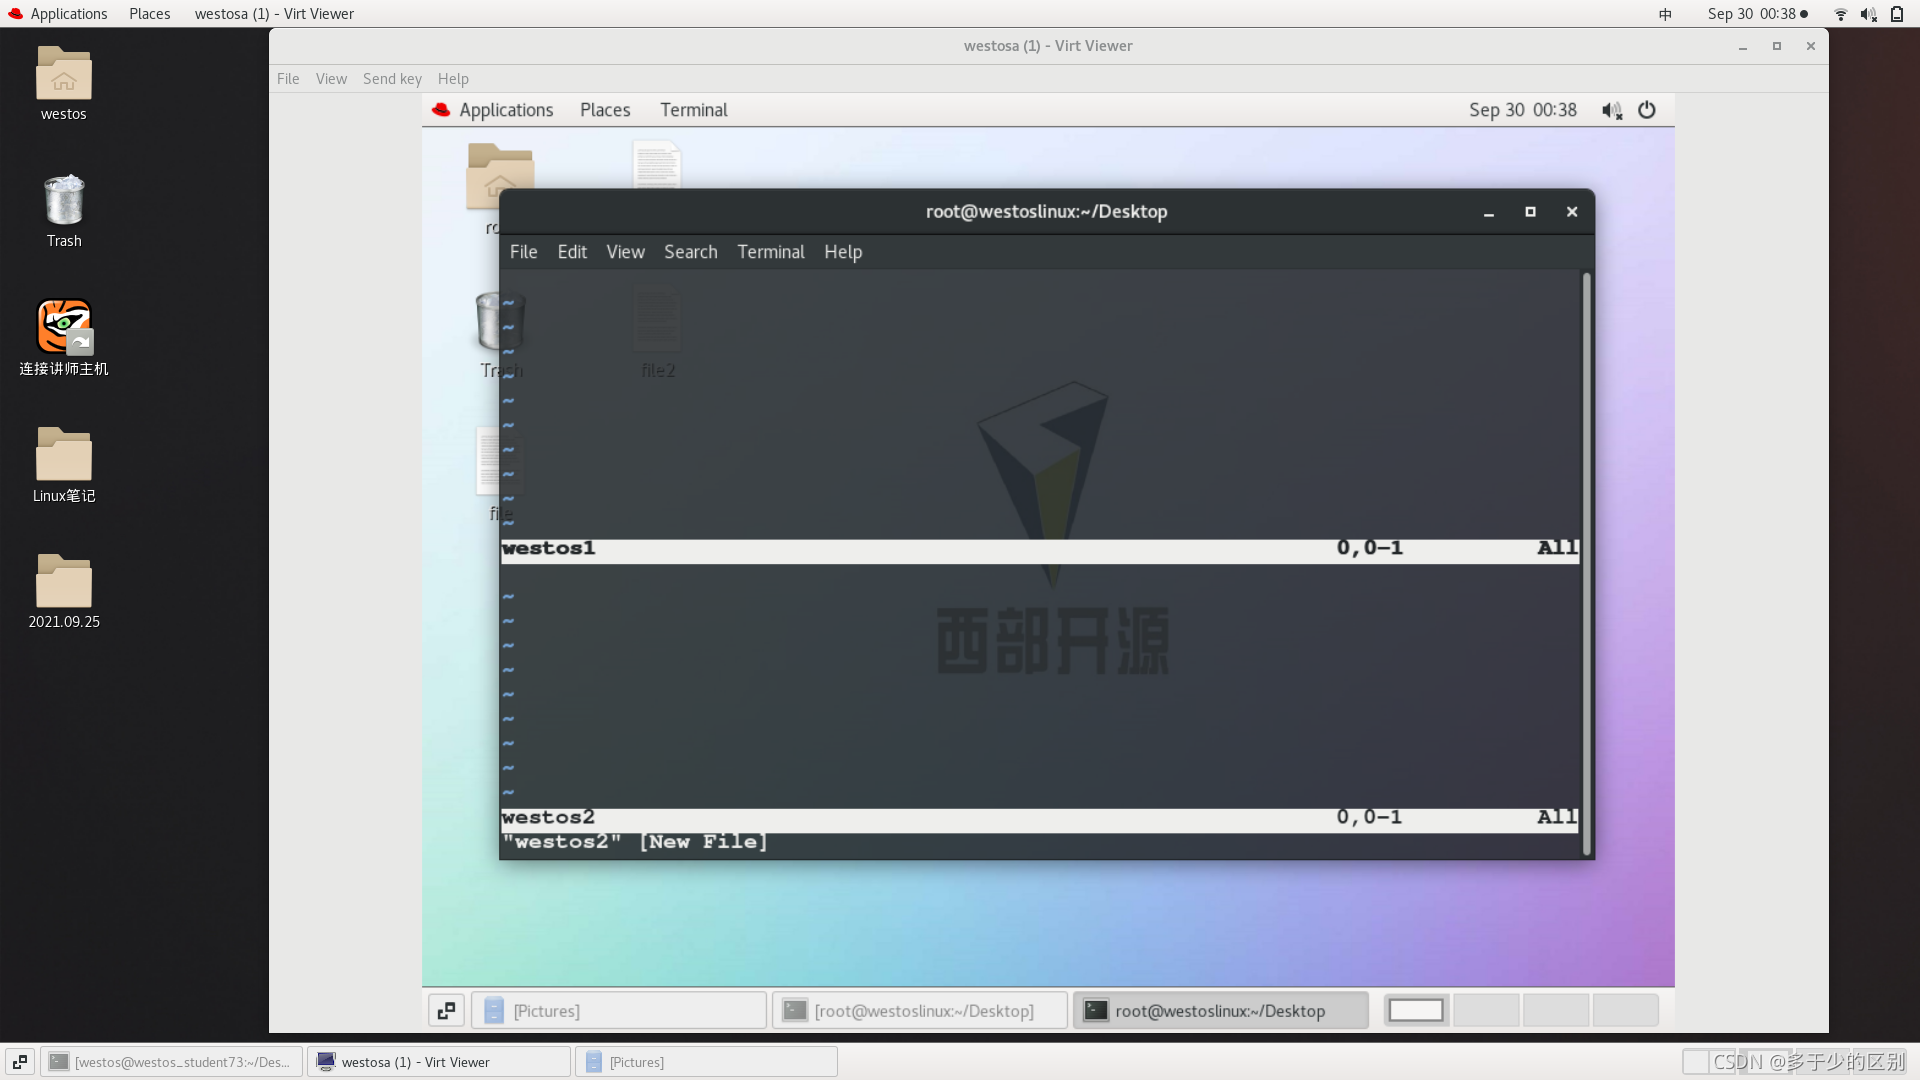Open the westos home folder icon
The height and width of the screenshot is (1080, 1920).
(x=63, y=75)
